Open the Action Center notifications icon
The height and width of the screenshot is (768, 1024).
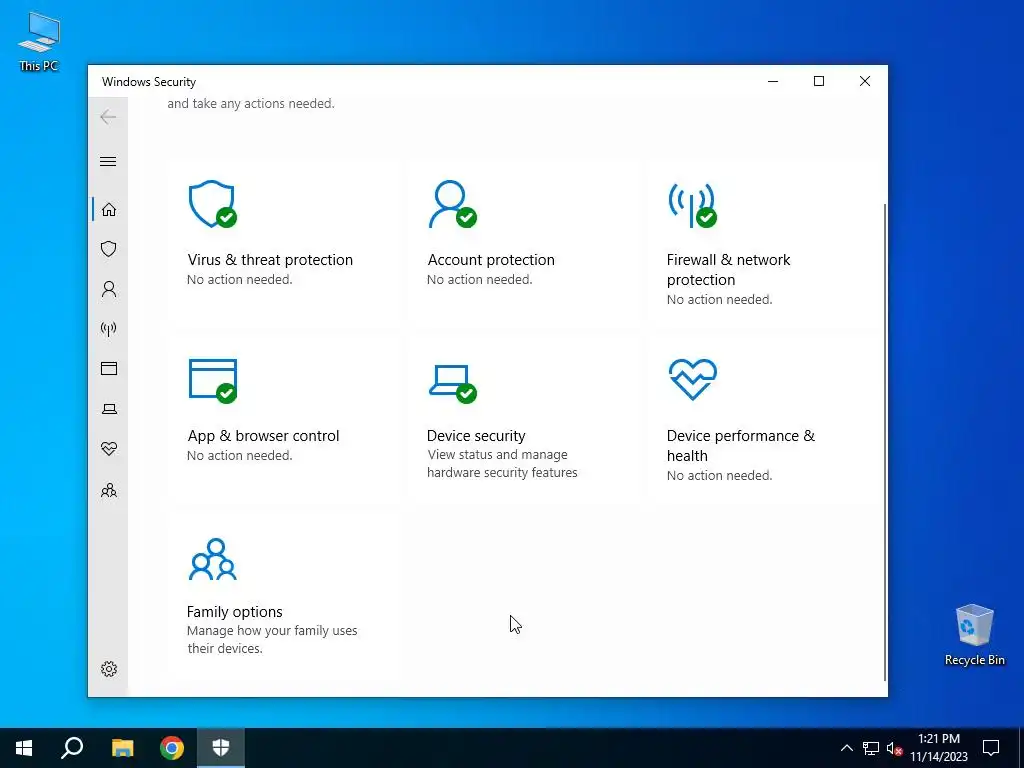(x=991, y=748)
